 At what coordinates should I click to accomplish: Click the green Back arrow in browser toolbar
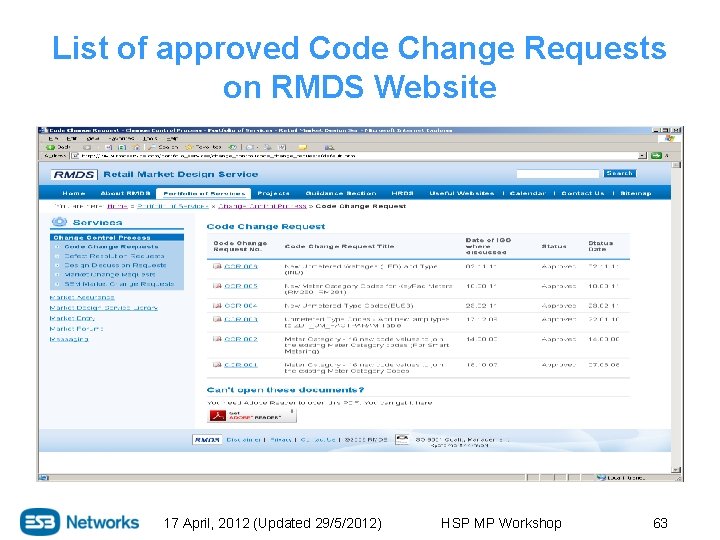(x=51, y=147)
